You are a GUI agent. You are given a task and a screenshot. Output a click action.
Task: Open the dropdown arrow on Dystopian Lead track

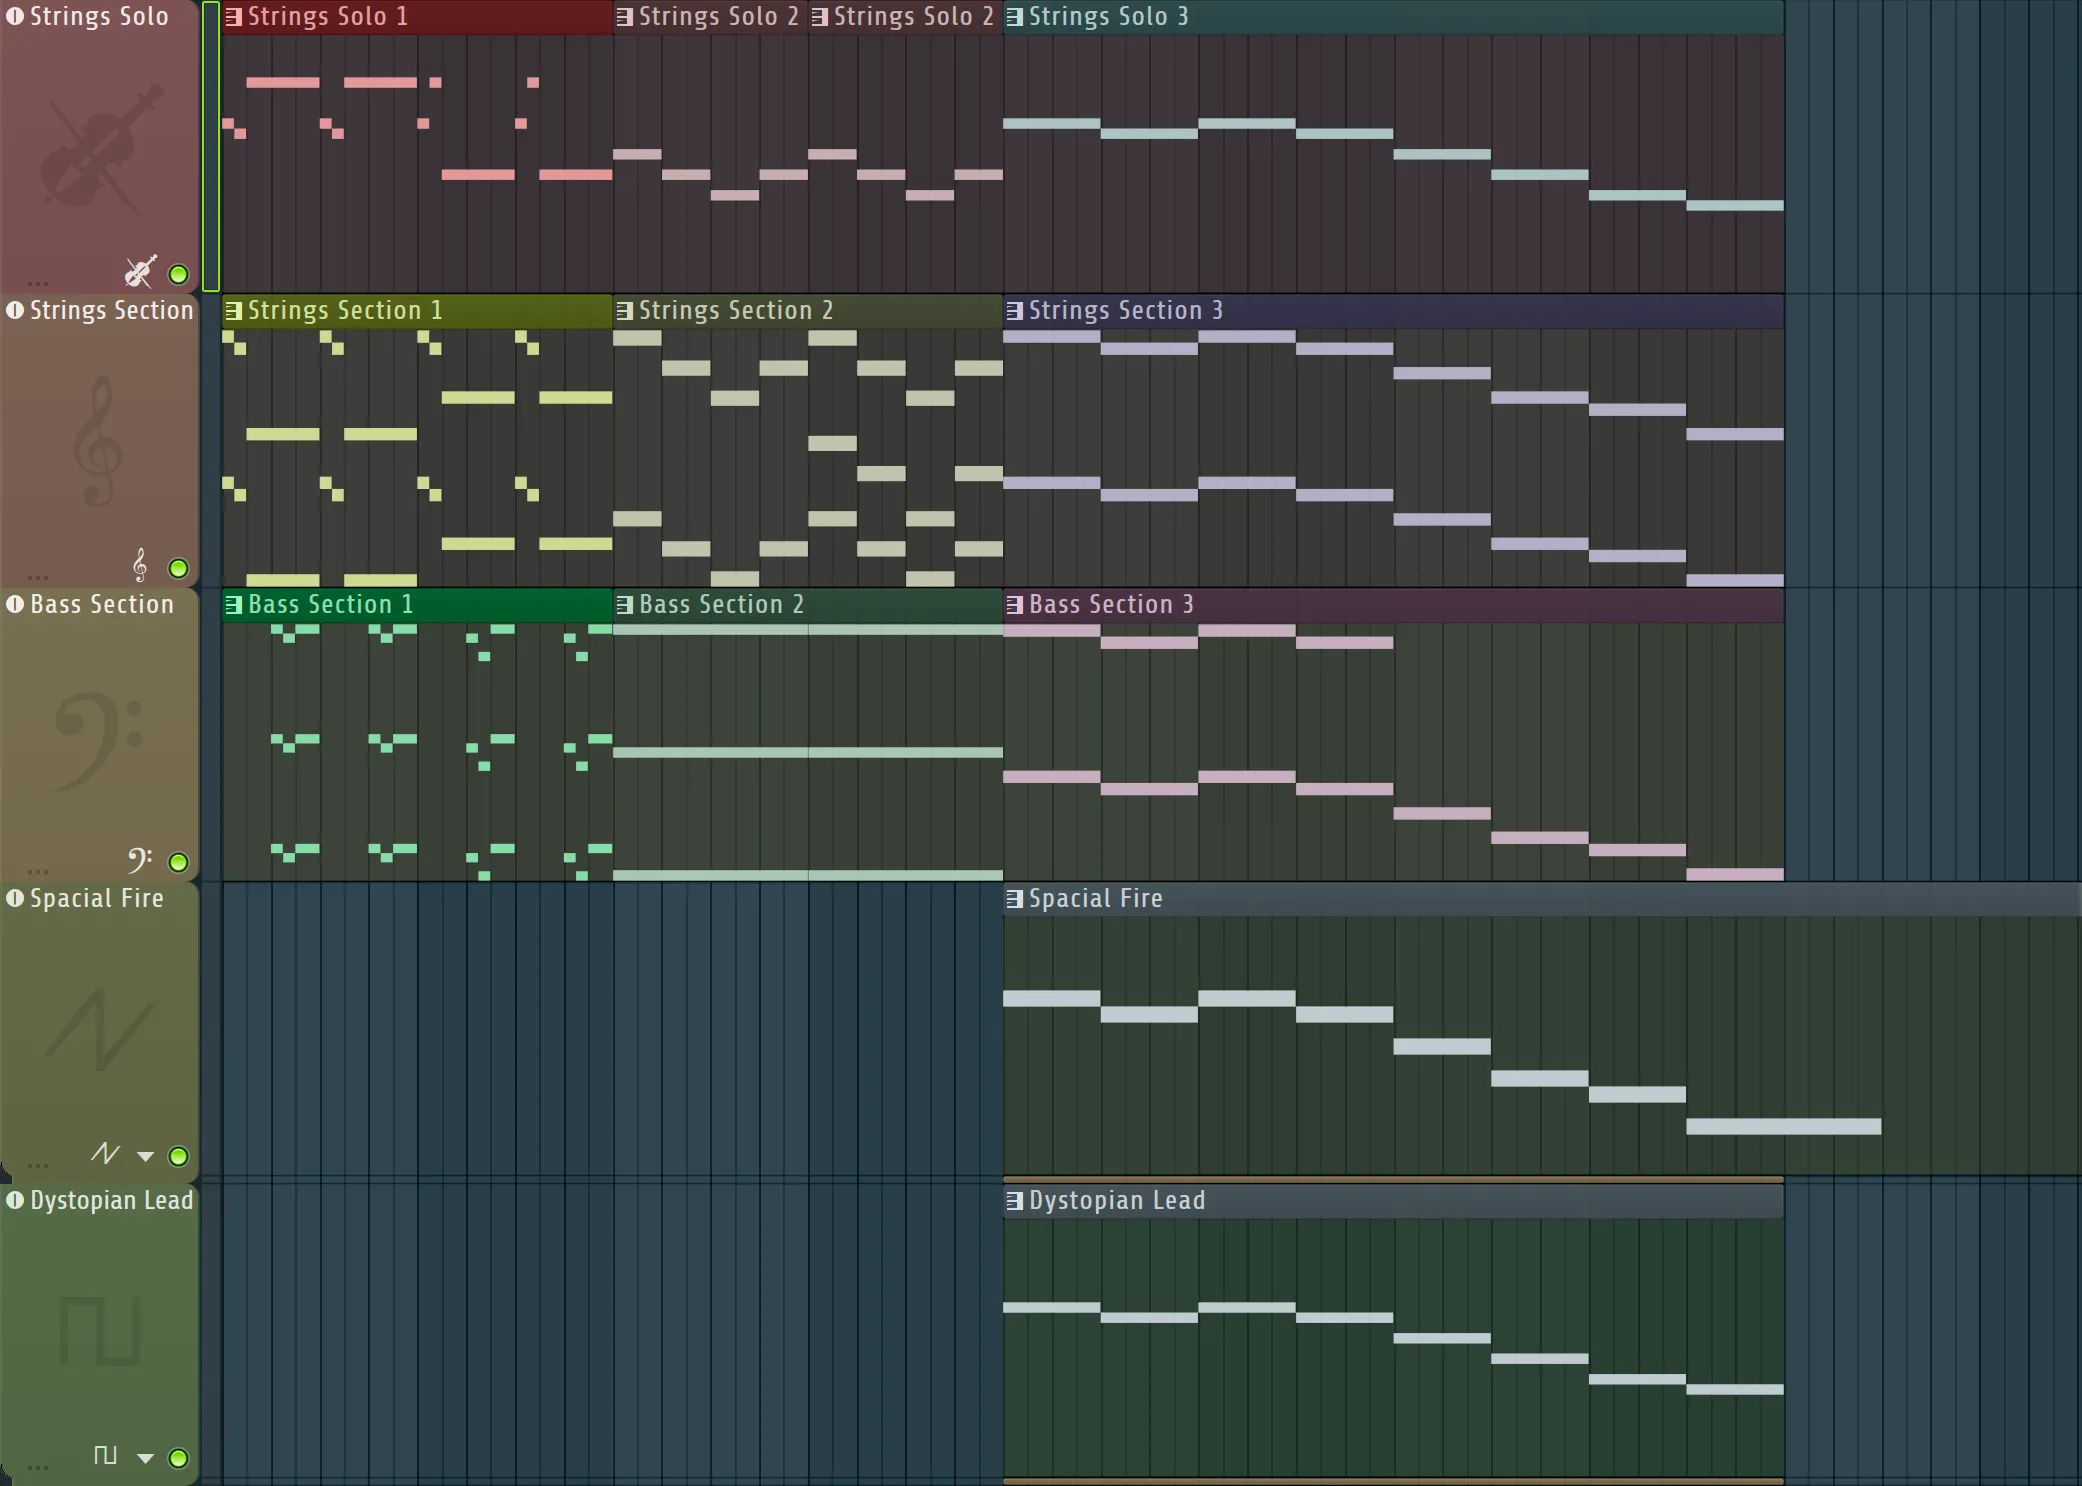click(x=145, y=1459)
